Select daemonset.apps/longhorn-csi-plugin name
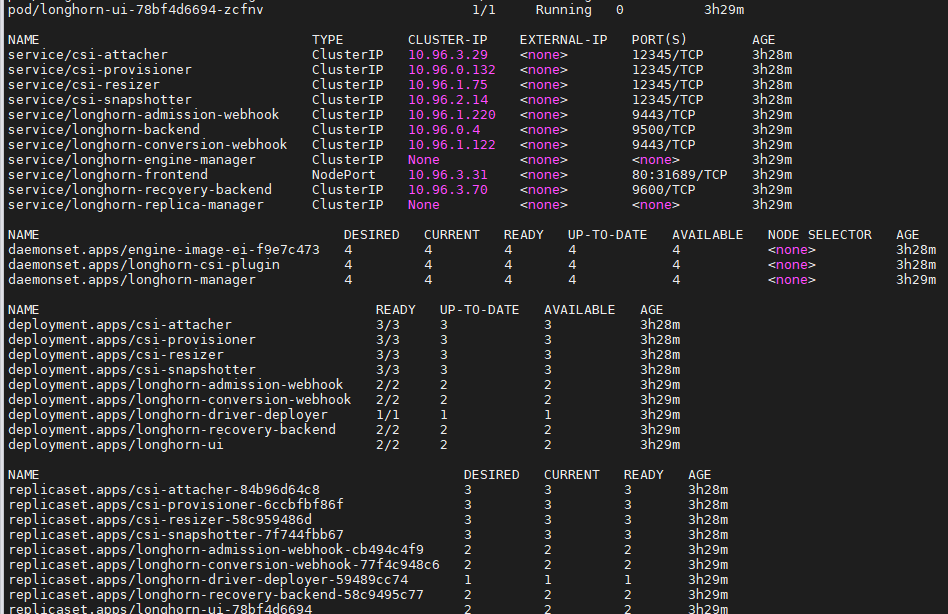The height and width of the screenshot is (614, 948). [143, 265]
